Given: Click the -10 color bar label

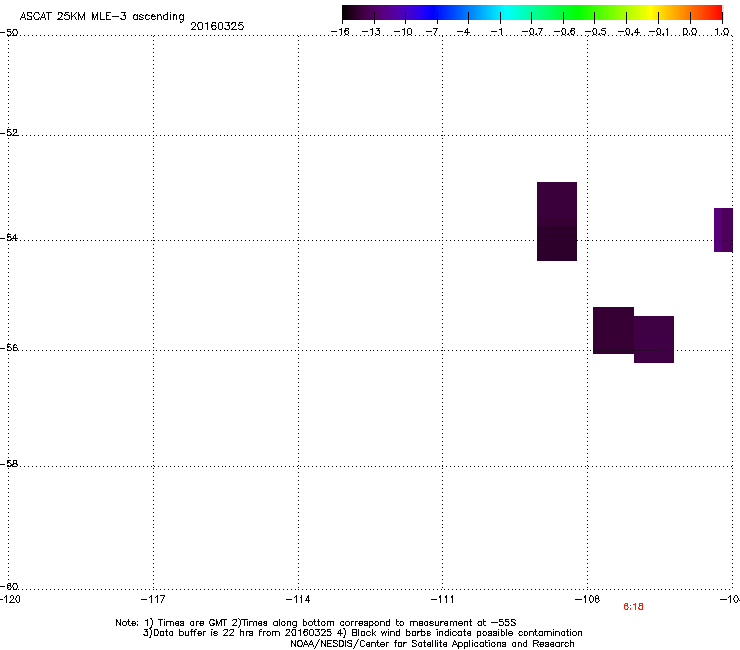Looking at the screenshot, I should point(403,32).
